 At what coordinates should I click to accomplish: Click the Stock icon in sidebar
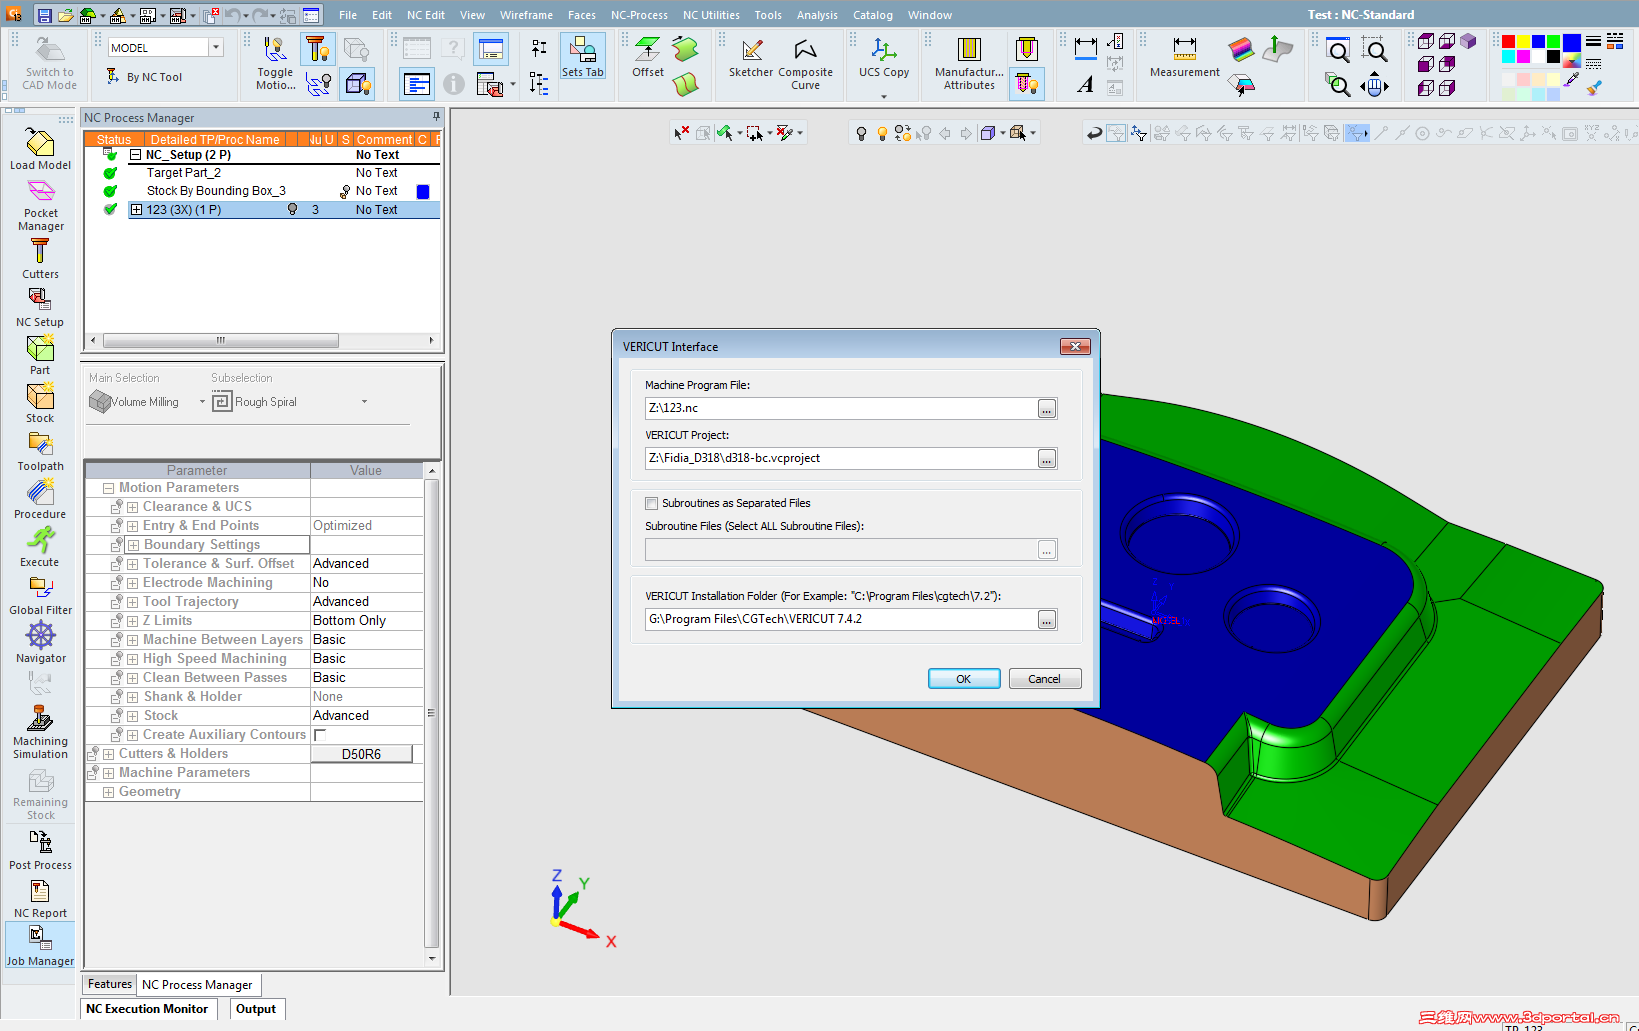pyautogui.click(x=40, y=403)
